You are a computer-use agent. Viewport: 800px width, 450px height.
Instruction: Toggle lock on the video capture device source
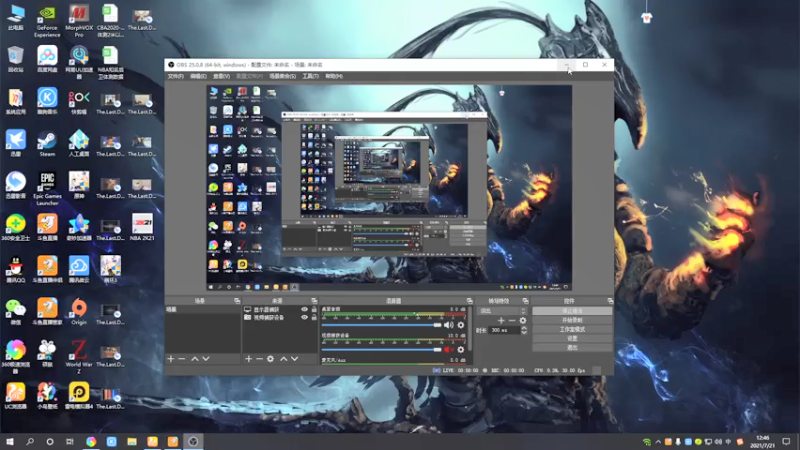click(x=314, y=317)
